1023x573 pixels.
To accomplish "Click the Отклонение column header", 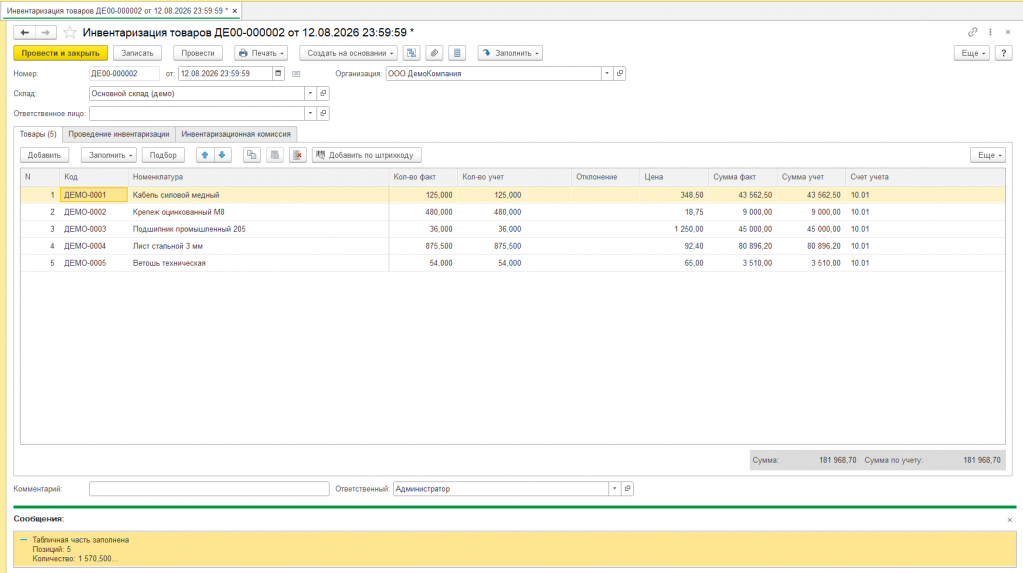I will tap(605, 177).
